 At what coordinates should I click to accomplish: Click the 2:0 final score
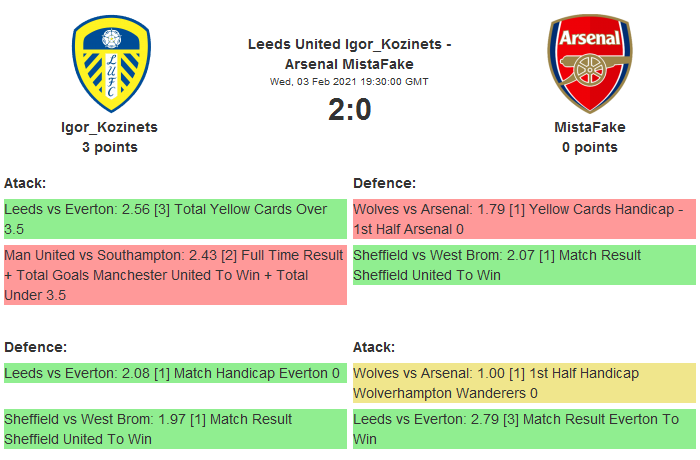click(x=349, y=109)
